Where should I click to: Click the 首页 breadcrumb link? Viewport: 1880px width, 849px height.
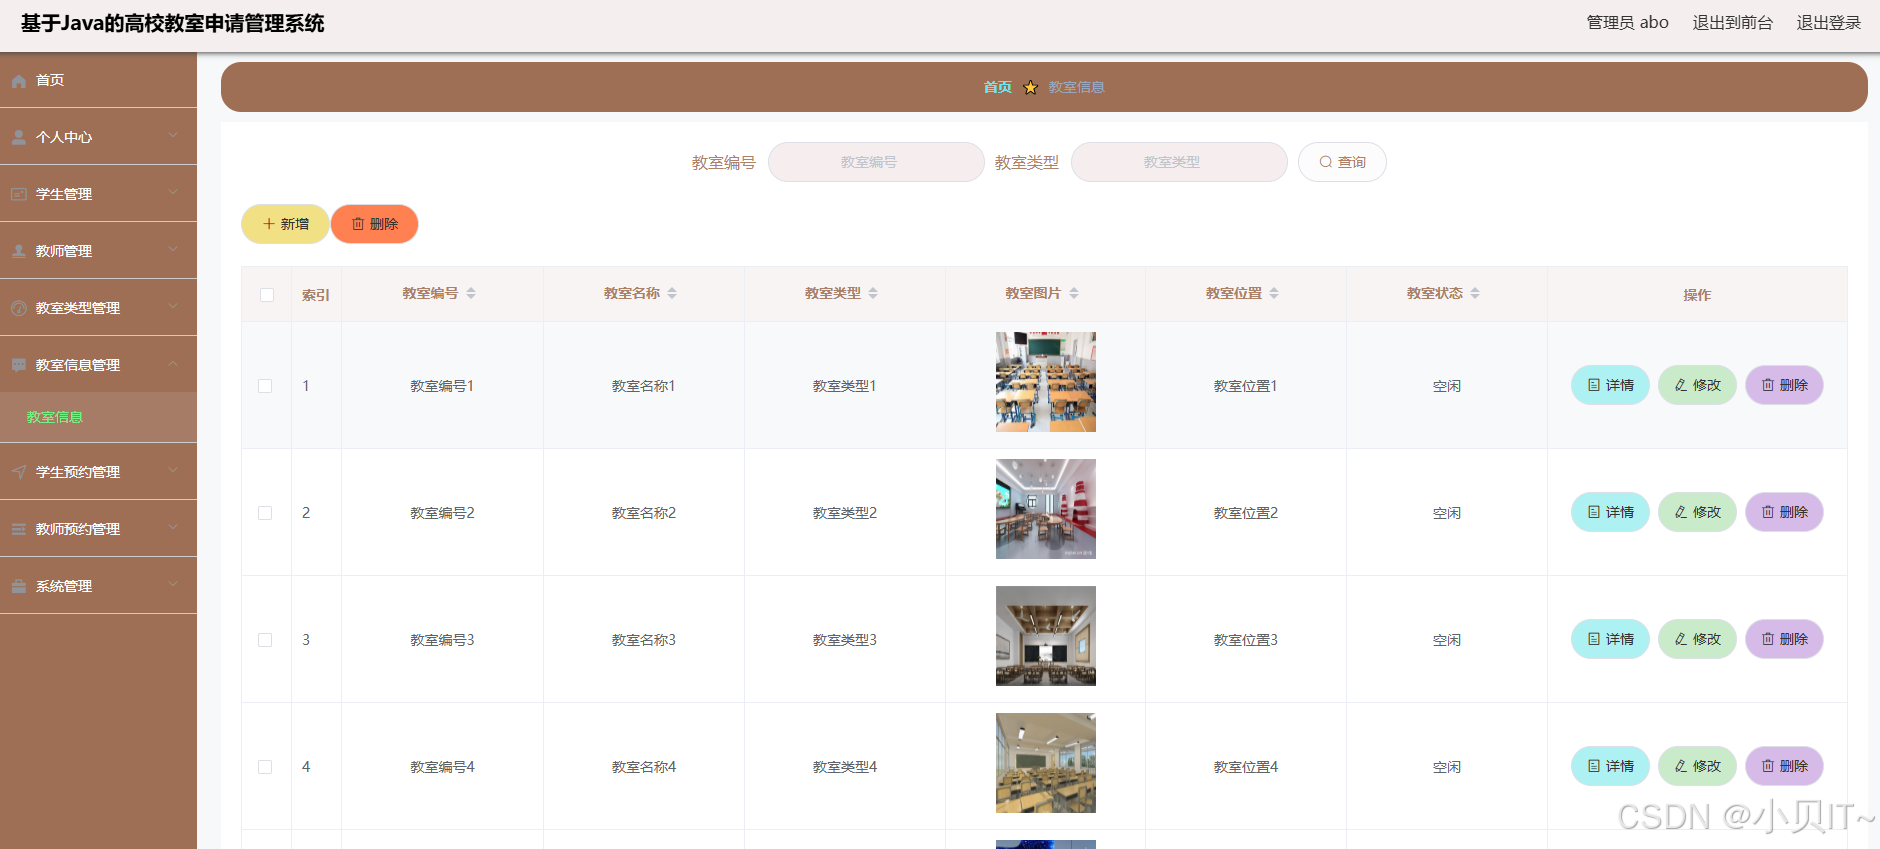point(997,88)
